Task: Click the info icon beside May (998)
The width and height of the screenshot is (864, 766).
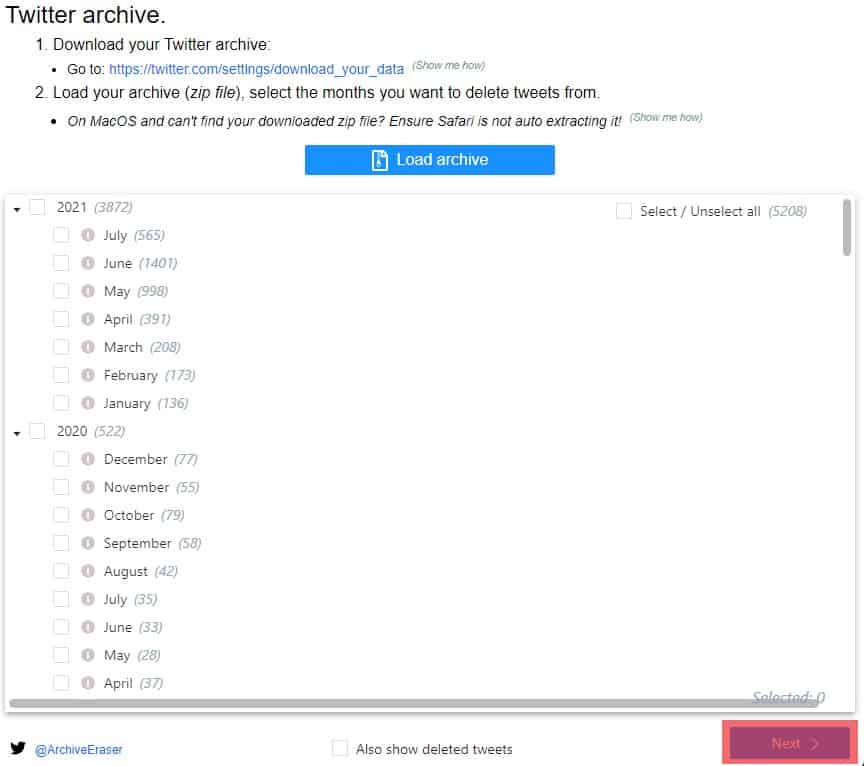Action: pyautogui.click(x=88, y=291)
